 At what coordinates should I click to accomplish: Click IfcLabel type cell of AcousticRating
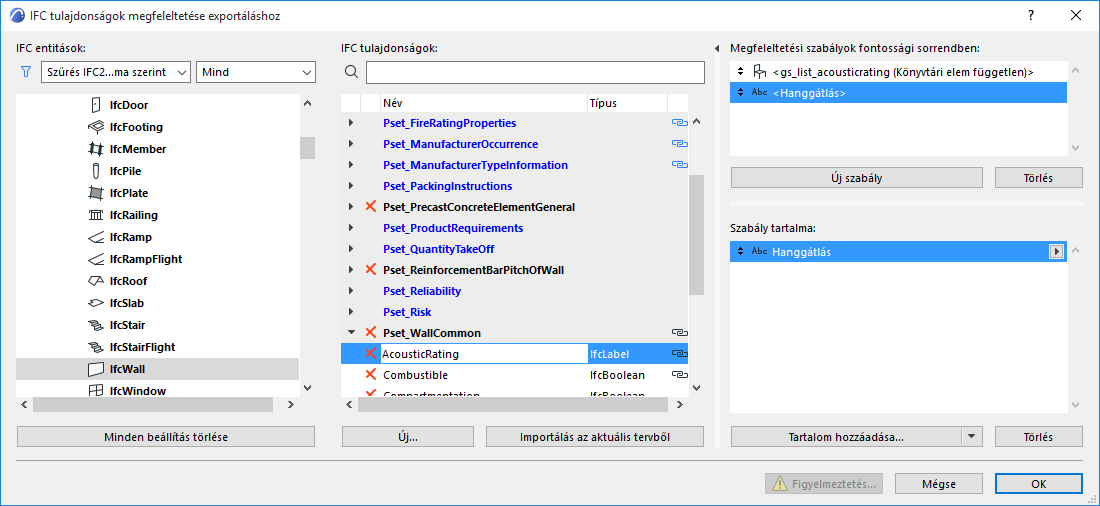point(628,354)
